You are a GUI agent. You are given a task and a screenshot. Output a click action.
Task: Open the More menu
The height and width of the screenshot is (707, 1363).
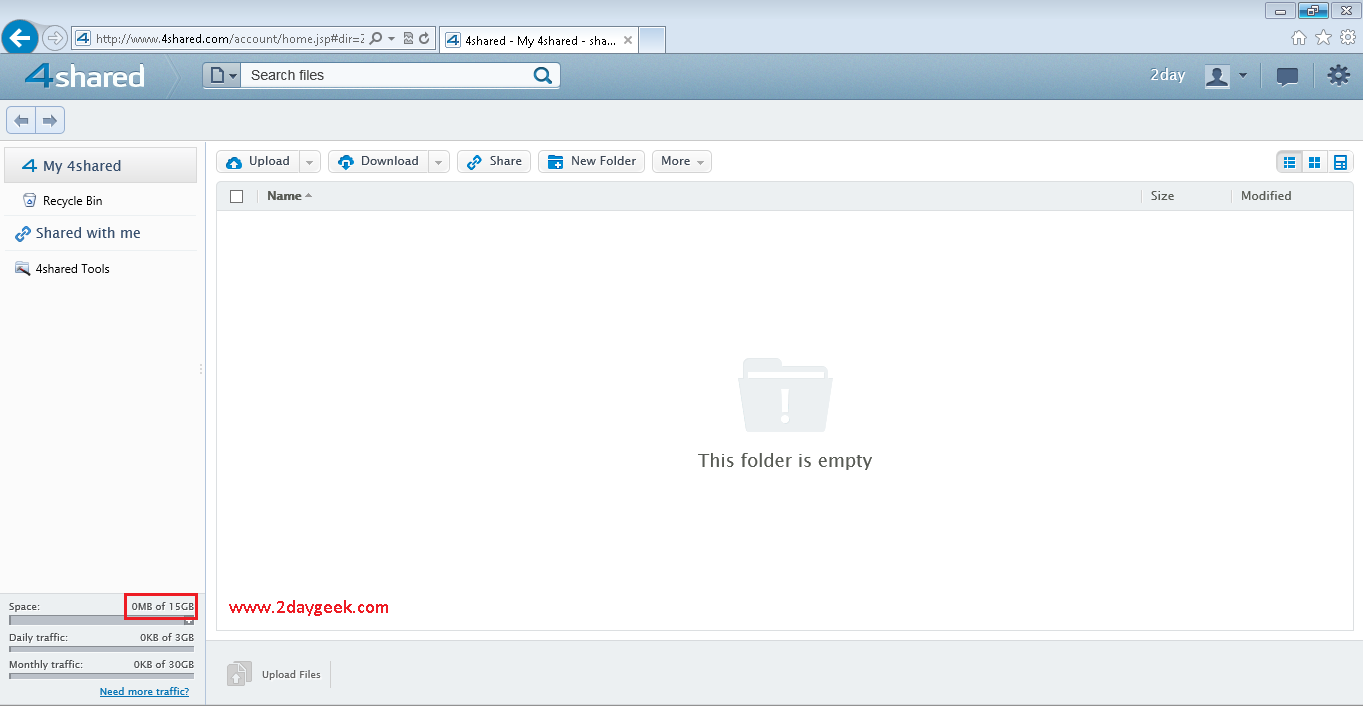point(682,161)
